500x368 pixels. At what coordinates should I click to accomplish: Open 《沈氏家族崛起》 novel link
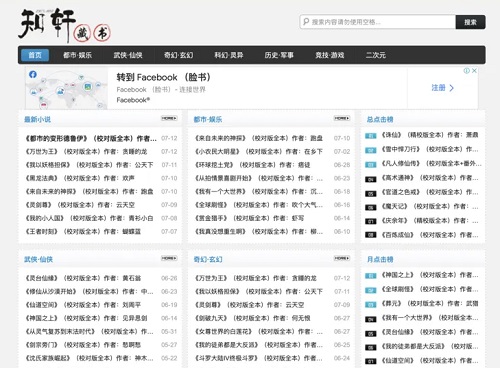[89, 358]
